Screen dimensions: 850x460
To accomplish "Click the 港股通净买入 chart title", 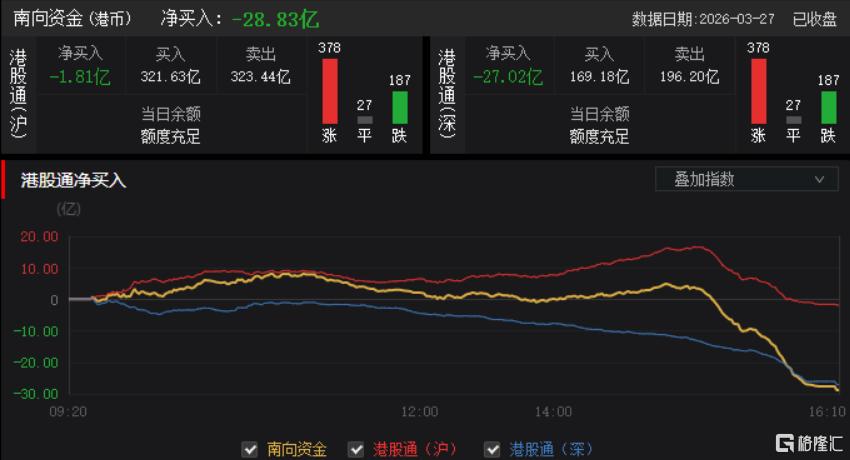I will point(74,180).
